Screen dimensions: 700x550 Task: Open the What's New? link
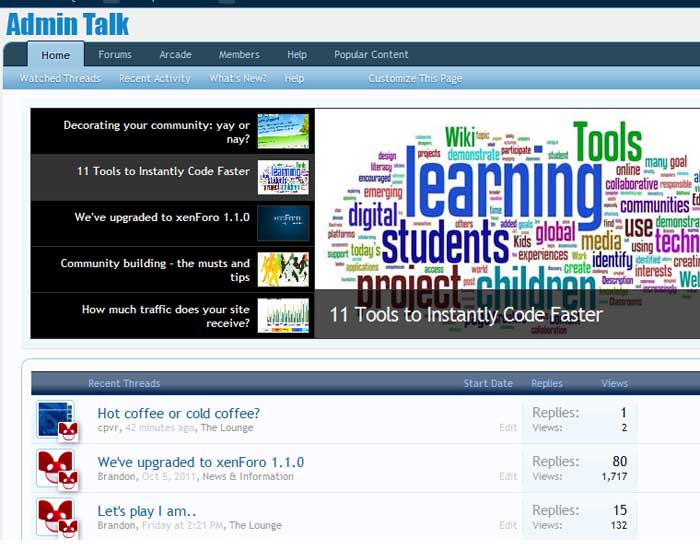pos(238,78)
